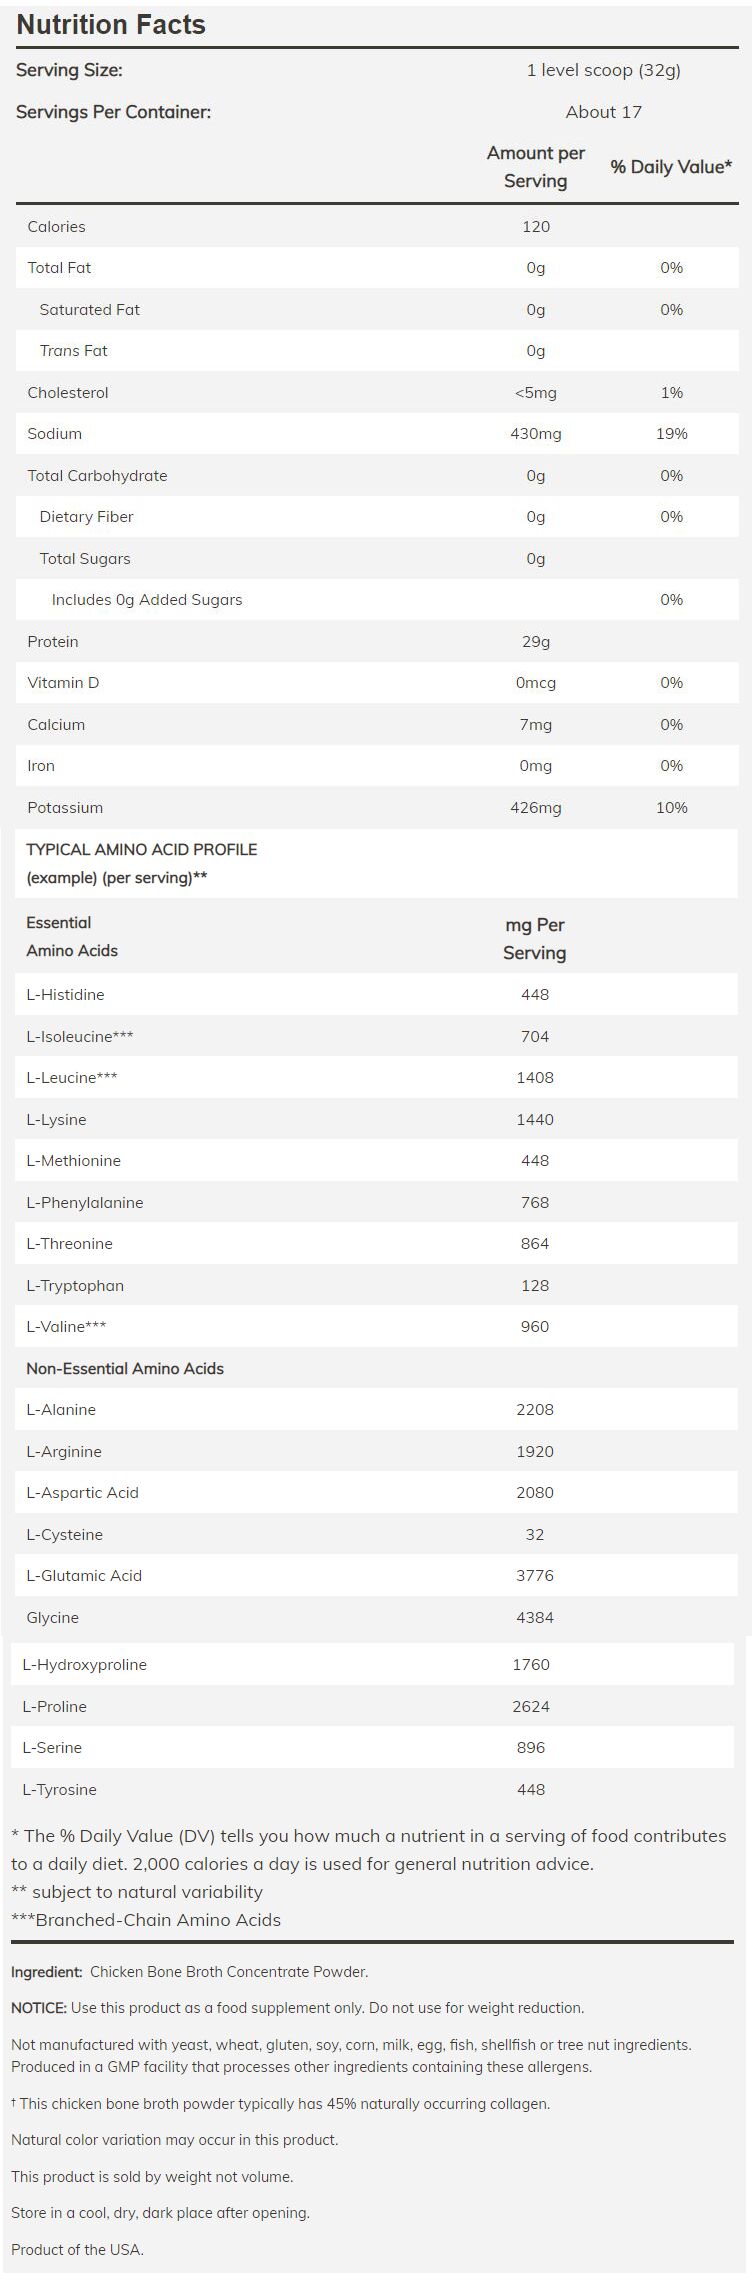Select the Protein row label
Screen dimensions: 752x2283
pos(52,642)
